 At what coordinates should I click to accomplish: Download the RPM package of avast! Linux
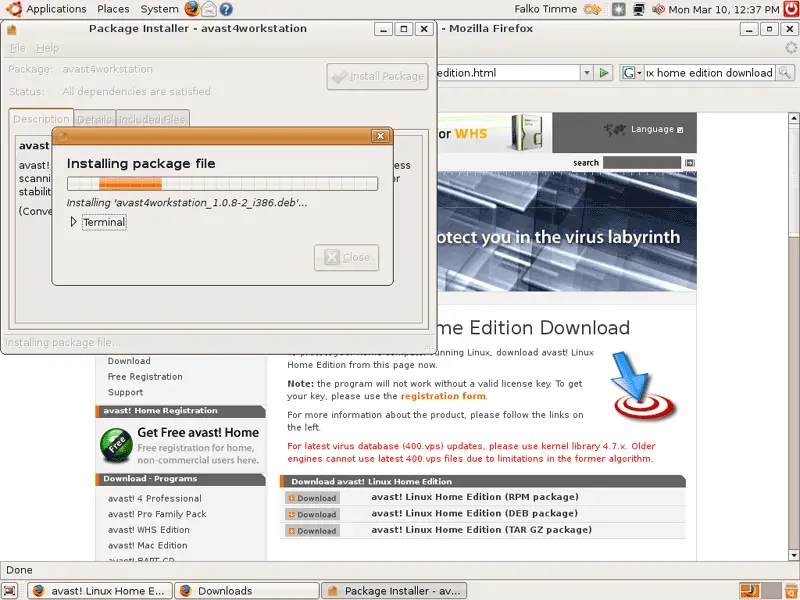tap(312, 498)
